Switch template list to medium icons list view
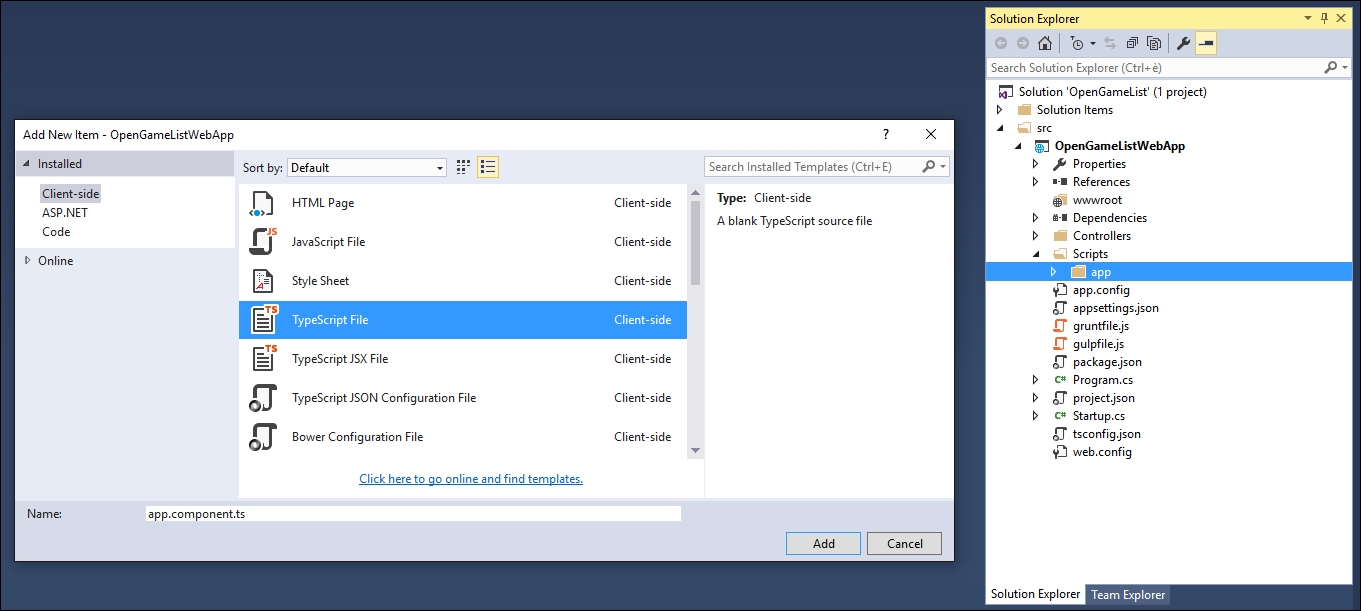The height and width of the screenshot is (611, 1361). click(488, 167)
